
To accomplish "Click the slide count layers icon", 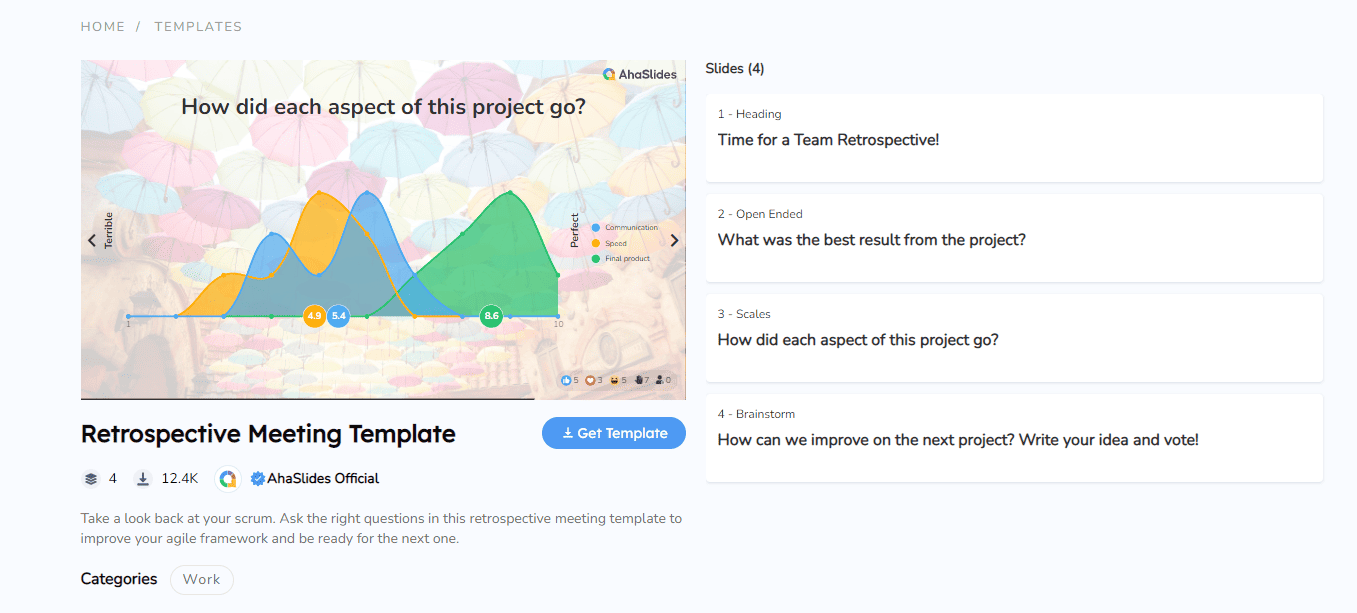I will click(x=91, y=479).
